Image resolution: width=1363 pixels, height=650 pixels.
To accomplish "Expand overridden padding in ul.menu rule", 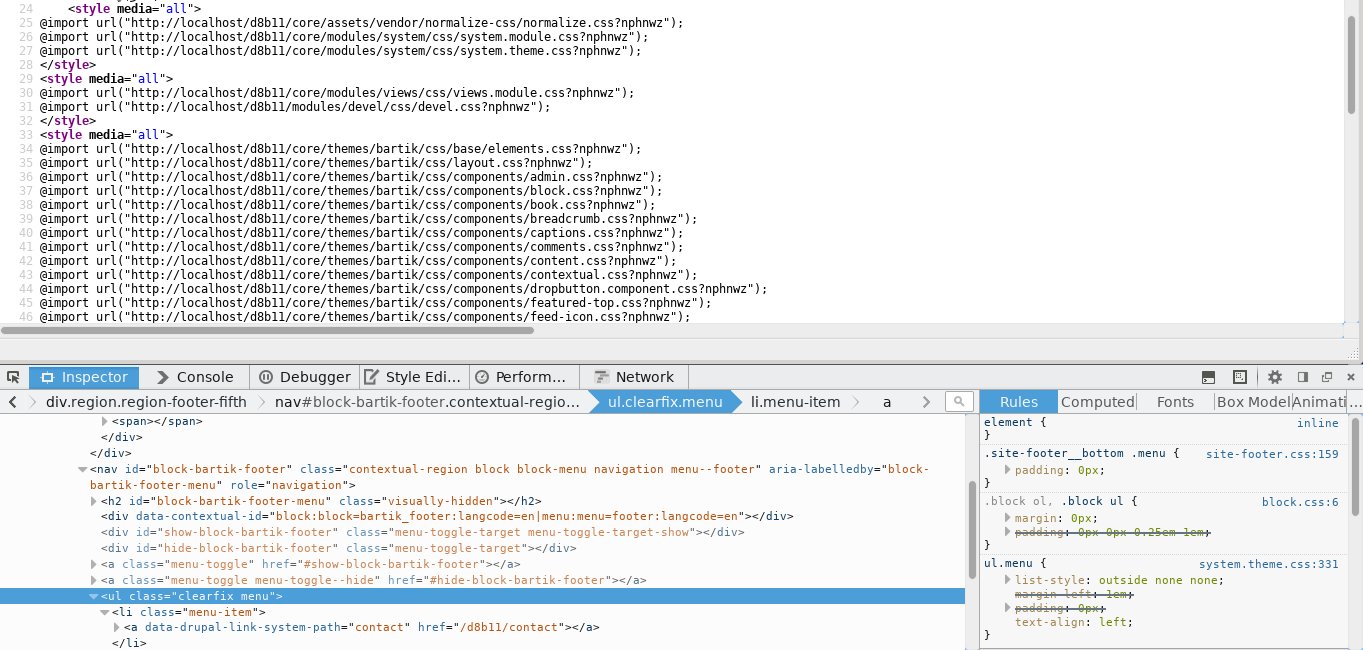I will pyautogui.click(x=1008, y=608).
